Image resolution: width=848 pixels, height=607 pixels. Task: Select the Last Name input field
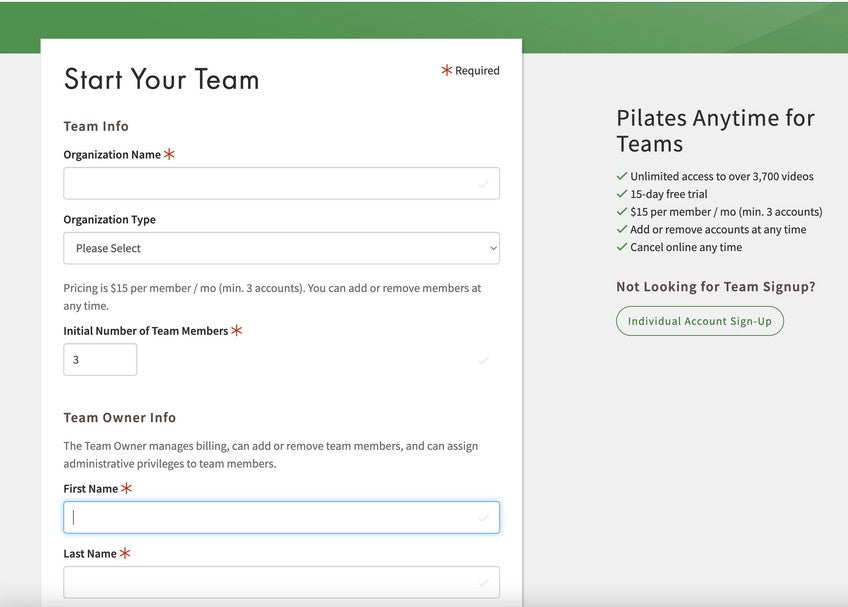[270, 582]
